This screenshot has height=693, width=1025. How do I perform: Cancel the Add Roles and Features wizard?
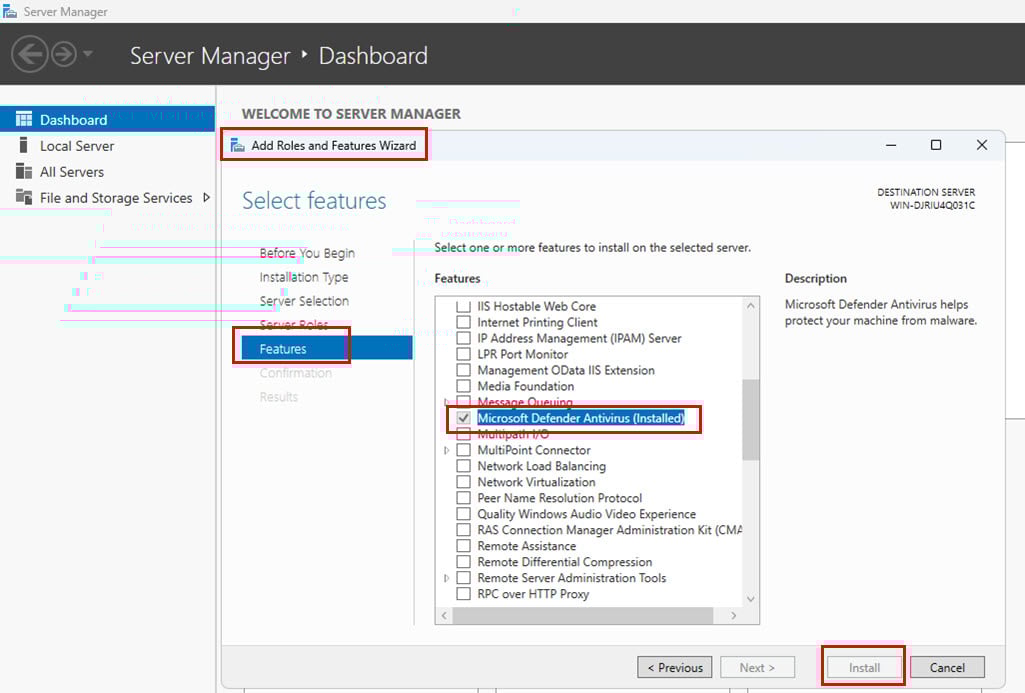point(946,667)
